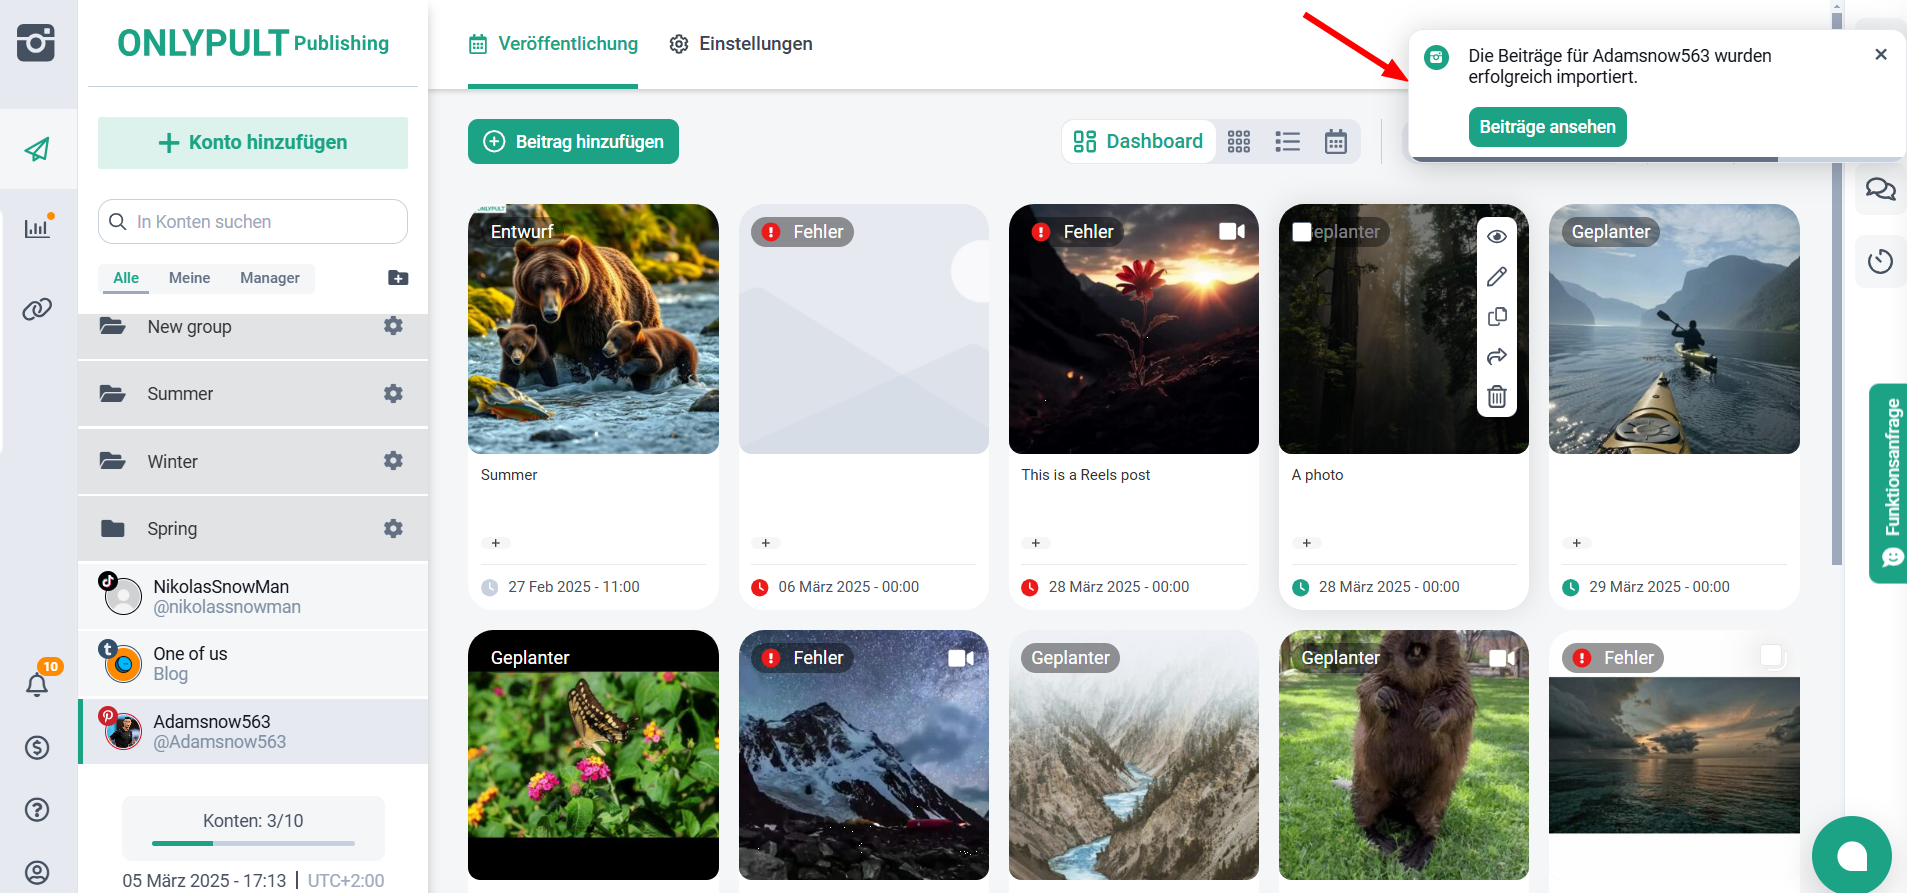The image size is (1907, 893).
Task: Open notifications bell with 10 badge
Action: [x=37, y=685]
